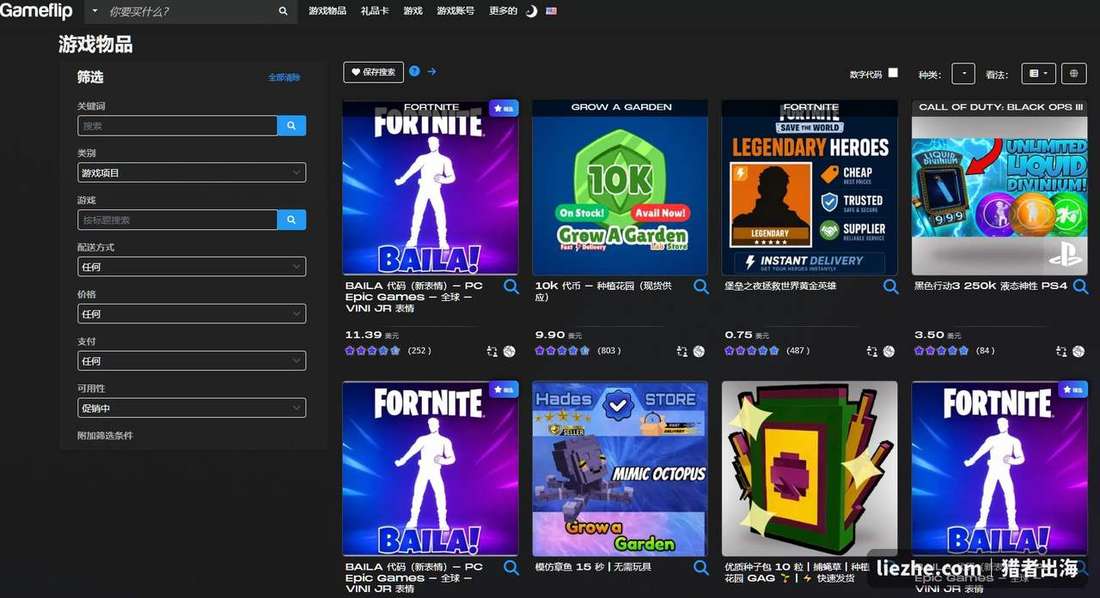1100x598 pixels.
Task: Click the game (游戏) title search button
Action: [x=291, y=220]
